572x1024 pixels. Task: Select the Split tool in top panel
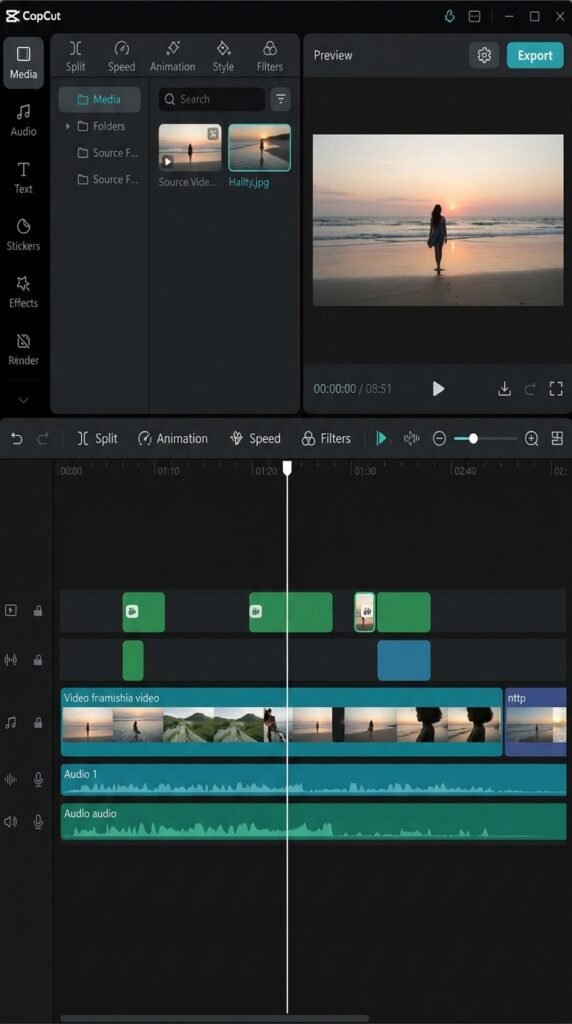pos(76,56)
